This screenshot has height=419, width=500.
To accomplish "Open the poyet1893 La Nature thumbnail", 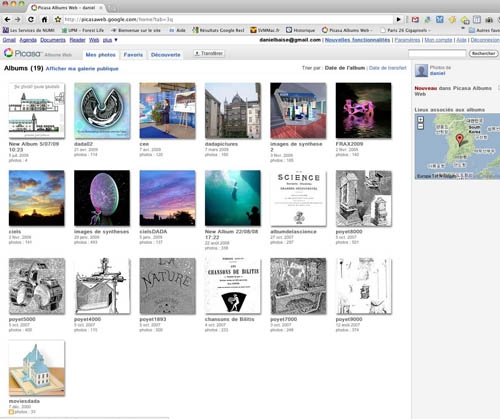I will click(x=167, y=286).
